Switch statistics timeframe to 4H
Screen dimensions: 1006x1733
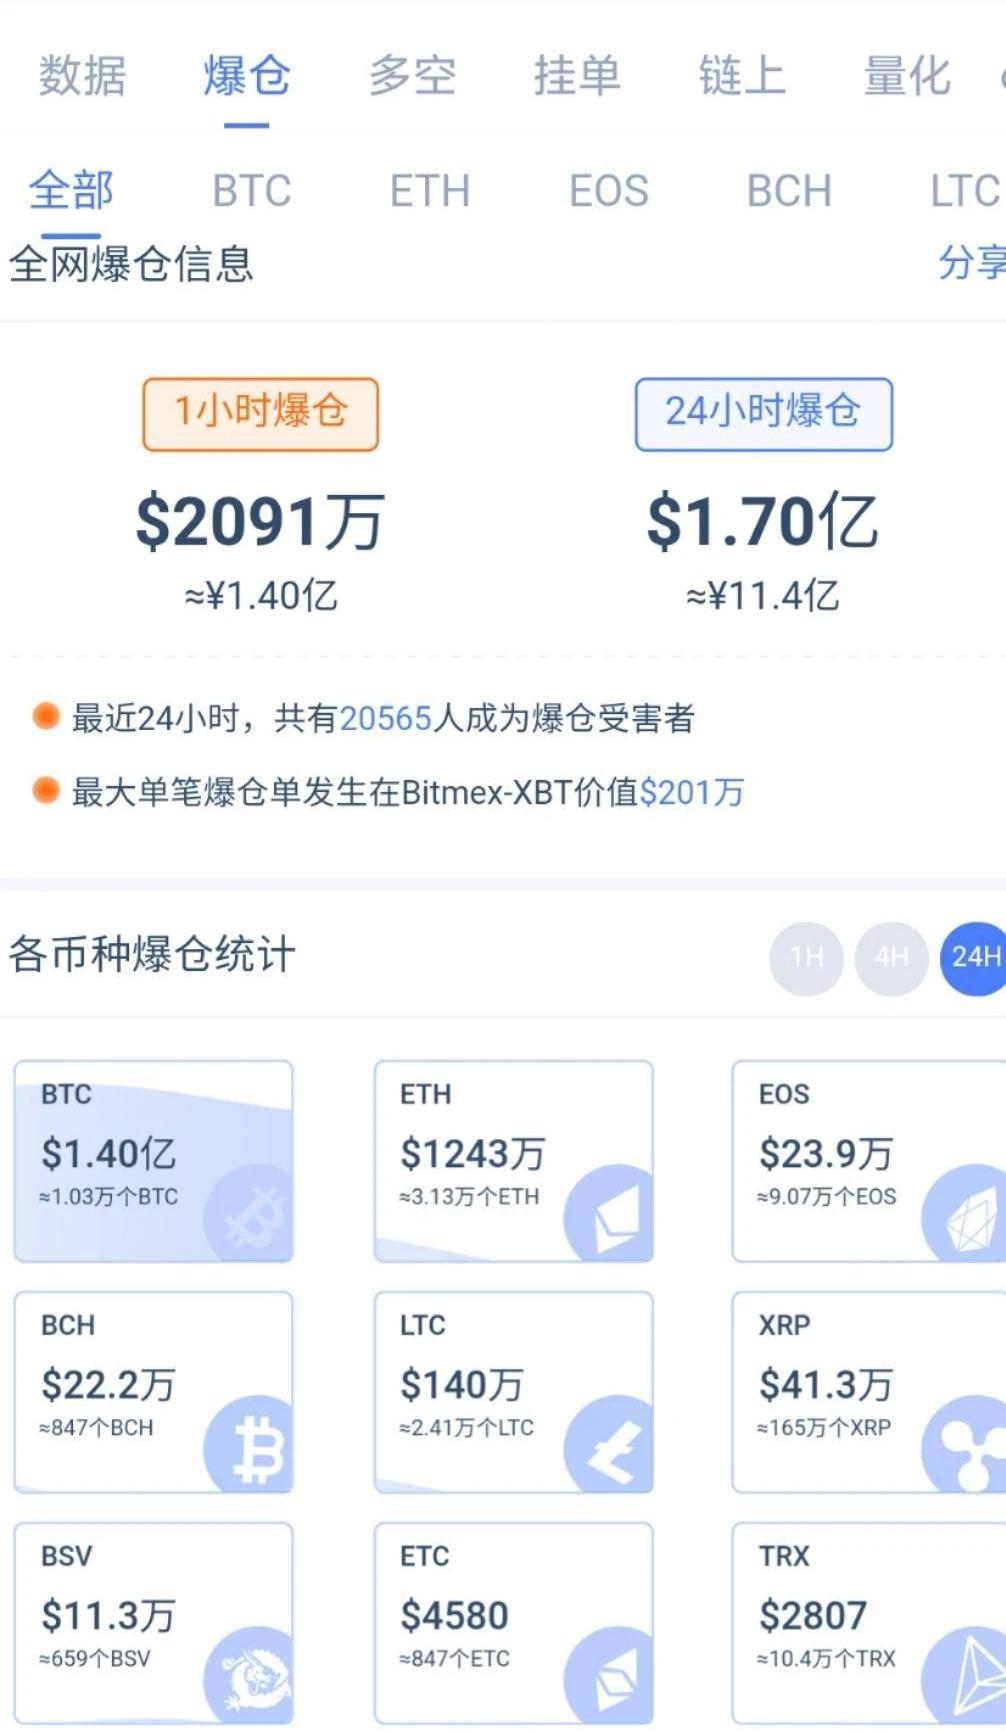click(x=891, y=958)
